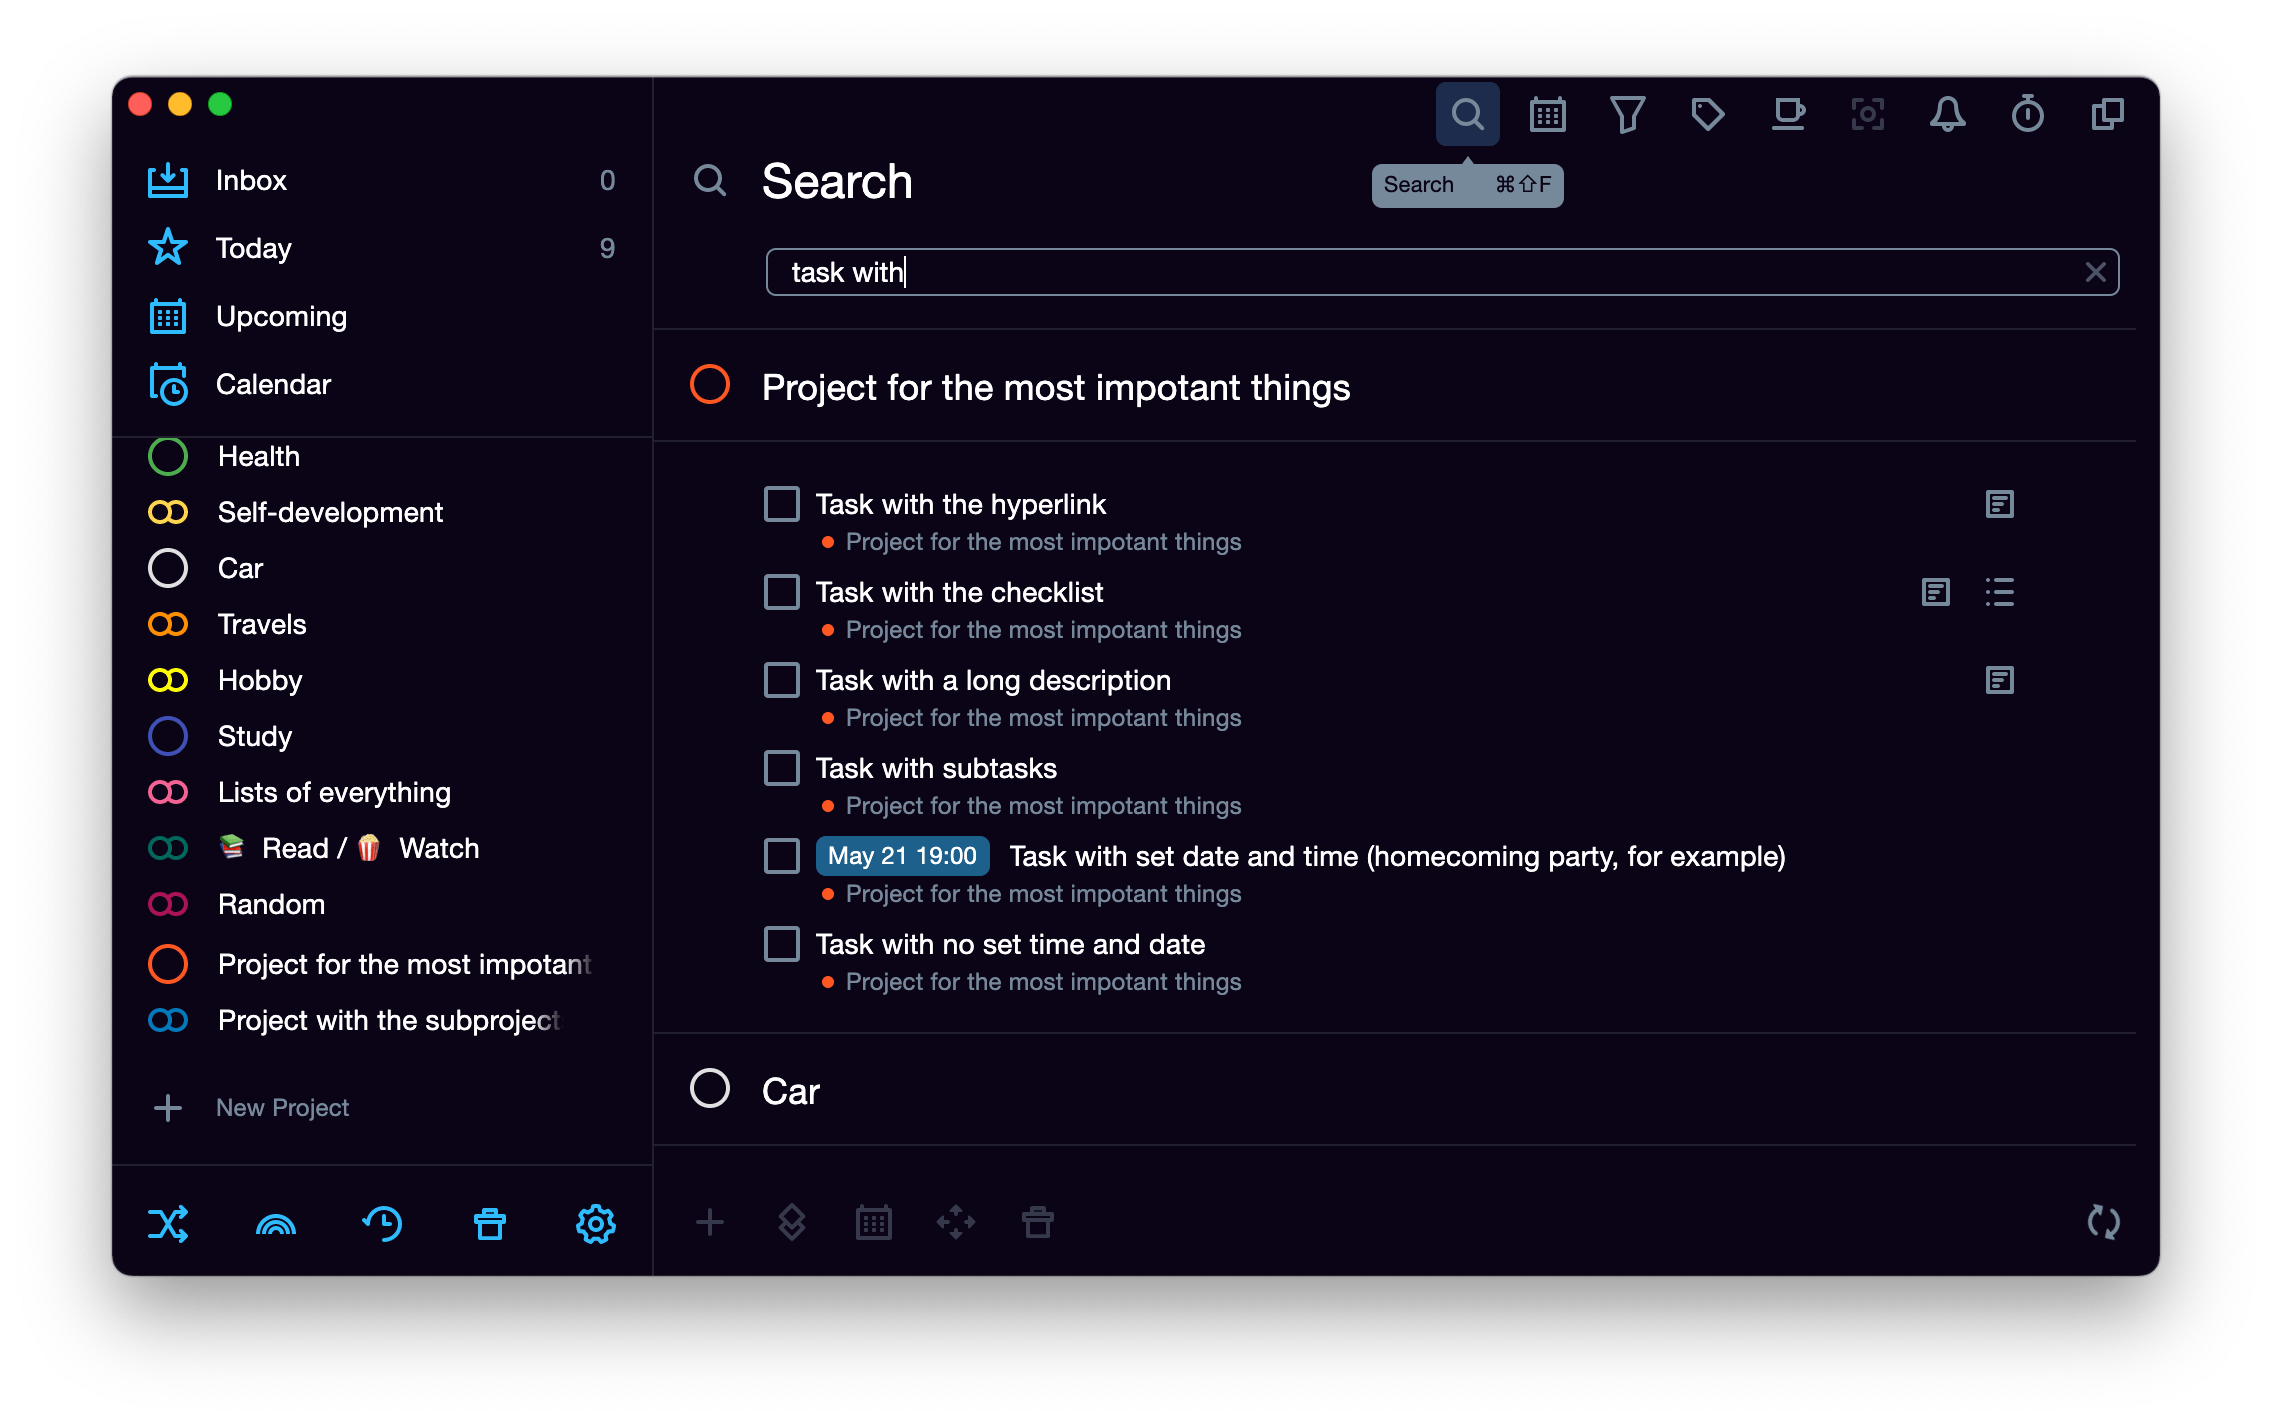Image resolution: width=2272 pixels, height=1424 pixels.
Task: Select the May 21 19:00 date badge
Action: click(902, 856)
